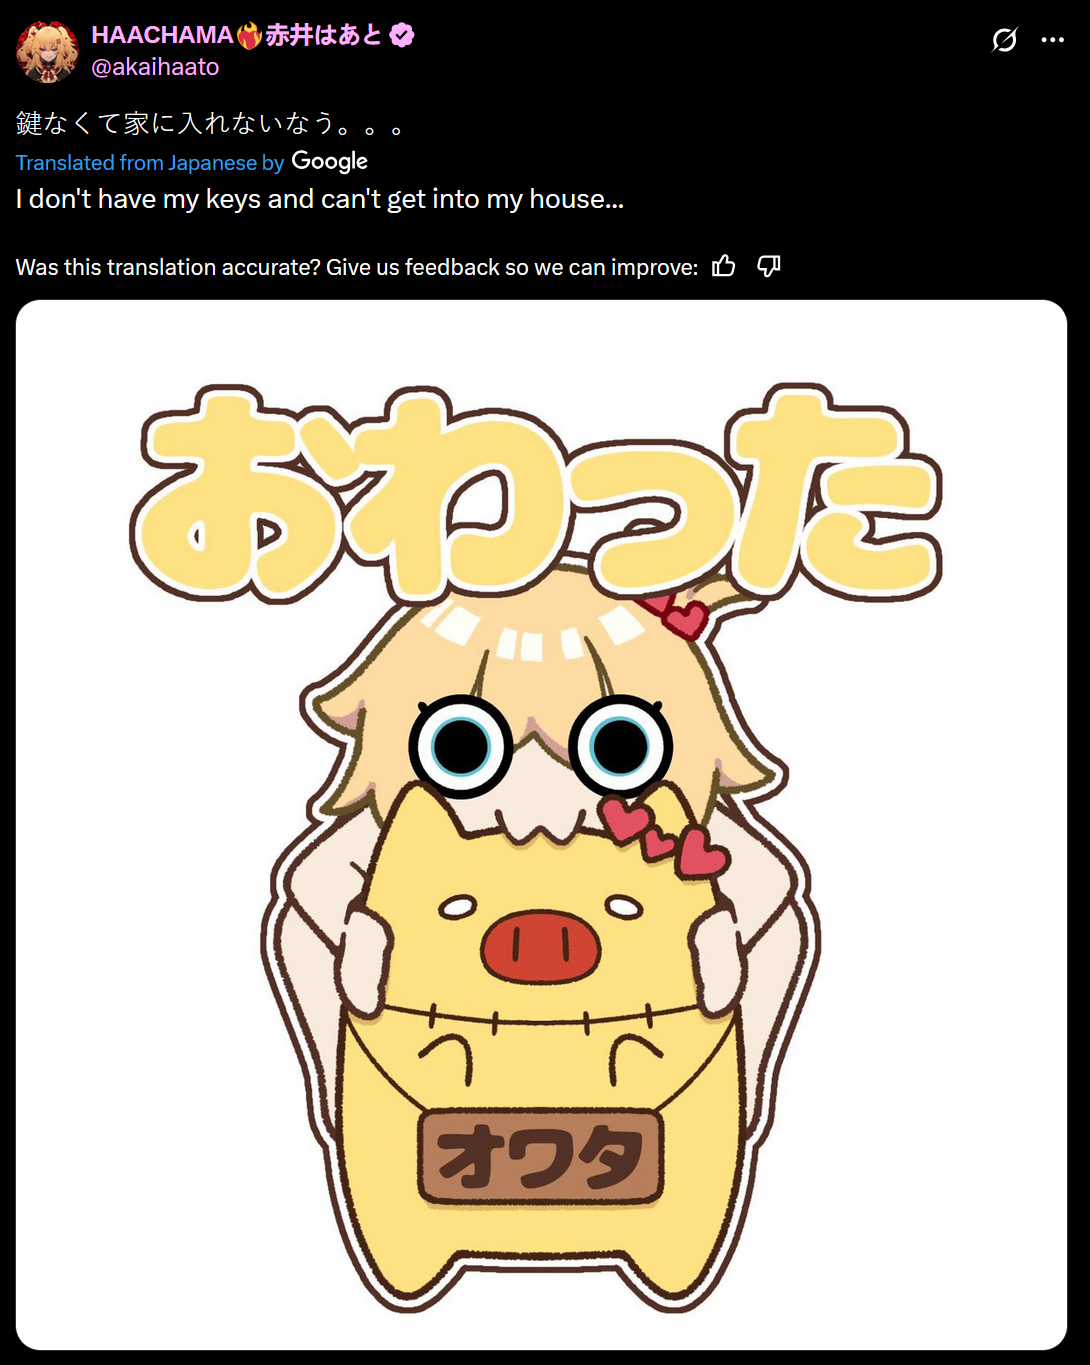
Task: Give thumbs down for the translation
Action: pos(769,266)
